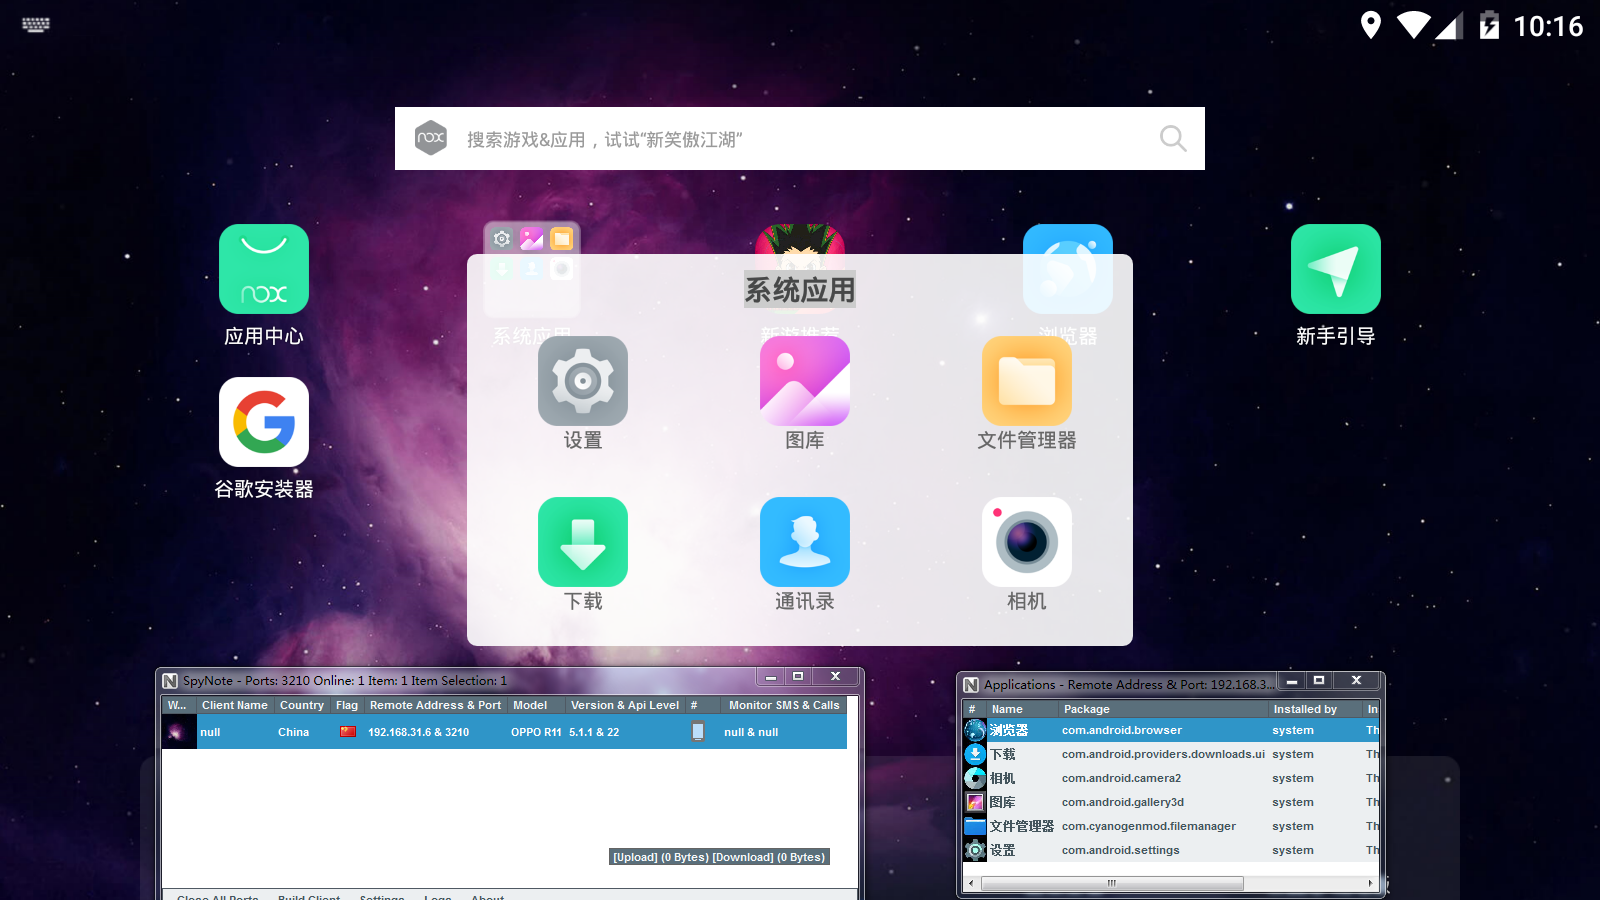Viewport: 1600px width, 900px height.
Task: Click the OPPO R11 model cell
Action: point(536,732)
